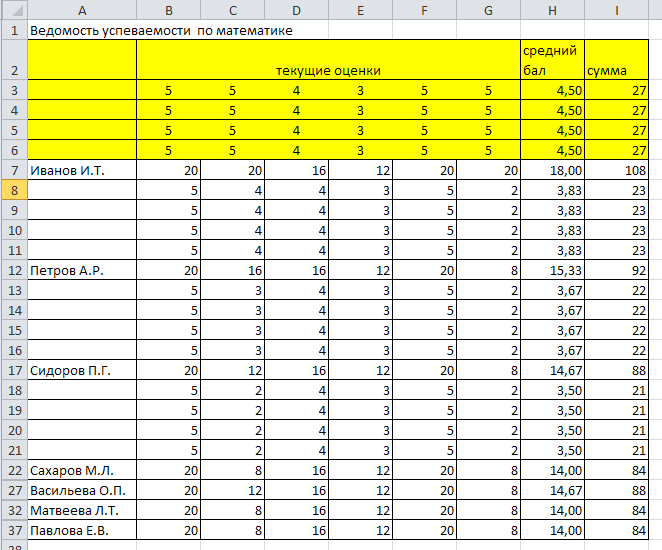Select row 2 header
Image resolution: width=662 pixels, height=550 pixels.
click(15, 60)
